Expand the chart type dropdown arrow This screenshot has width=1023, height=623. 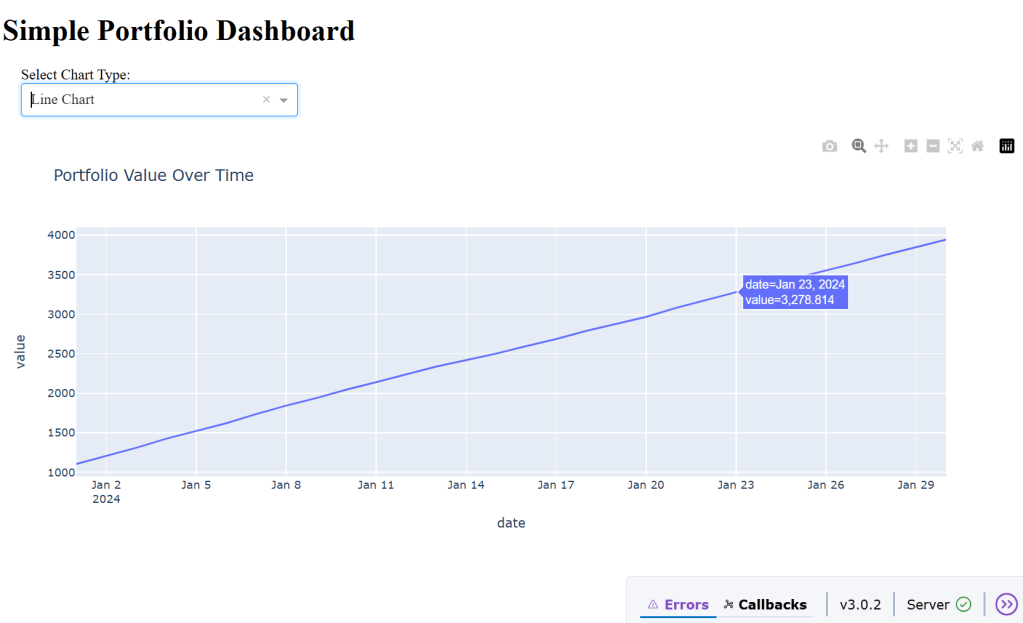pyautogui.click(x=284, y=100)
